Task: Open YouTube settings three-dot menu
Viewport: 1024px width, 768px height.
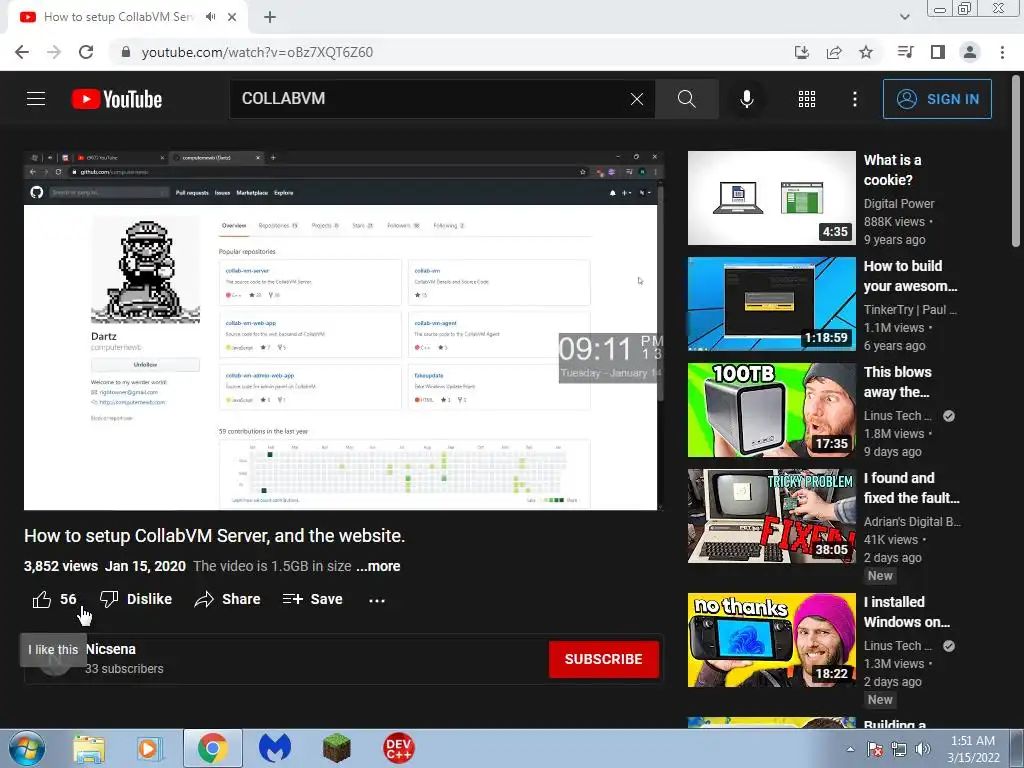Action: pyautogui.click(x=854, y=99)
